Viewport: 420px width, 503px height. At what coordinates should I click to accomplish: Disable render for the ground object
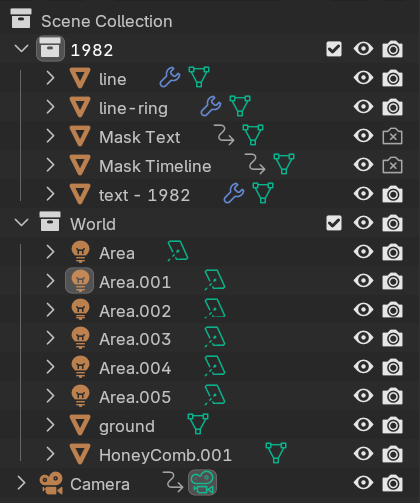[393, 425]
